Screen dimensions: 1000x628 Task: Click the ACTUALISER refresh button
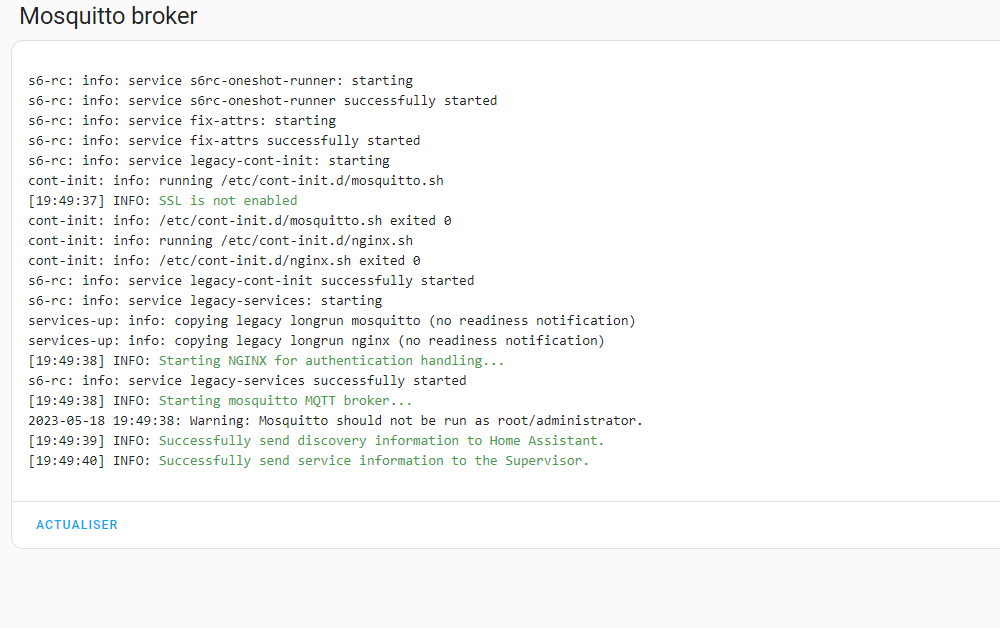[77, 525]
